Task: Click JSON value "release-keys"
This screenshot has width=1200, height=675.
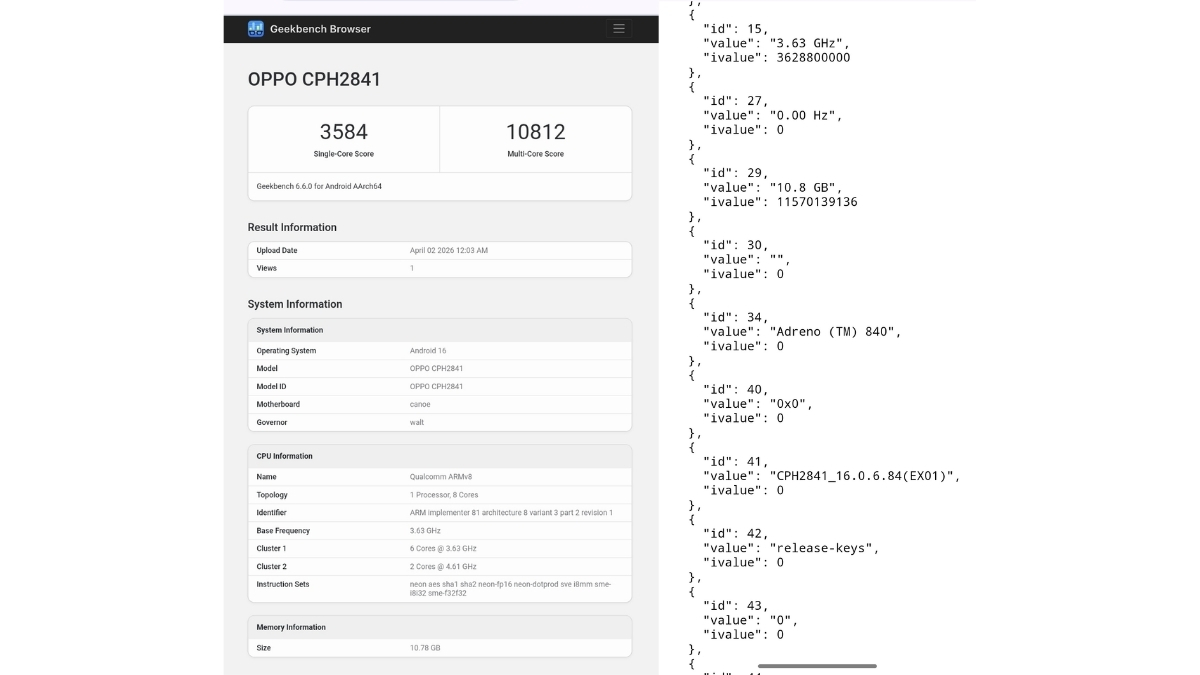Action: pos(823,548)
